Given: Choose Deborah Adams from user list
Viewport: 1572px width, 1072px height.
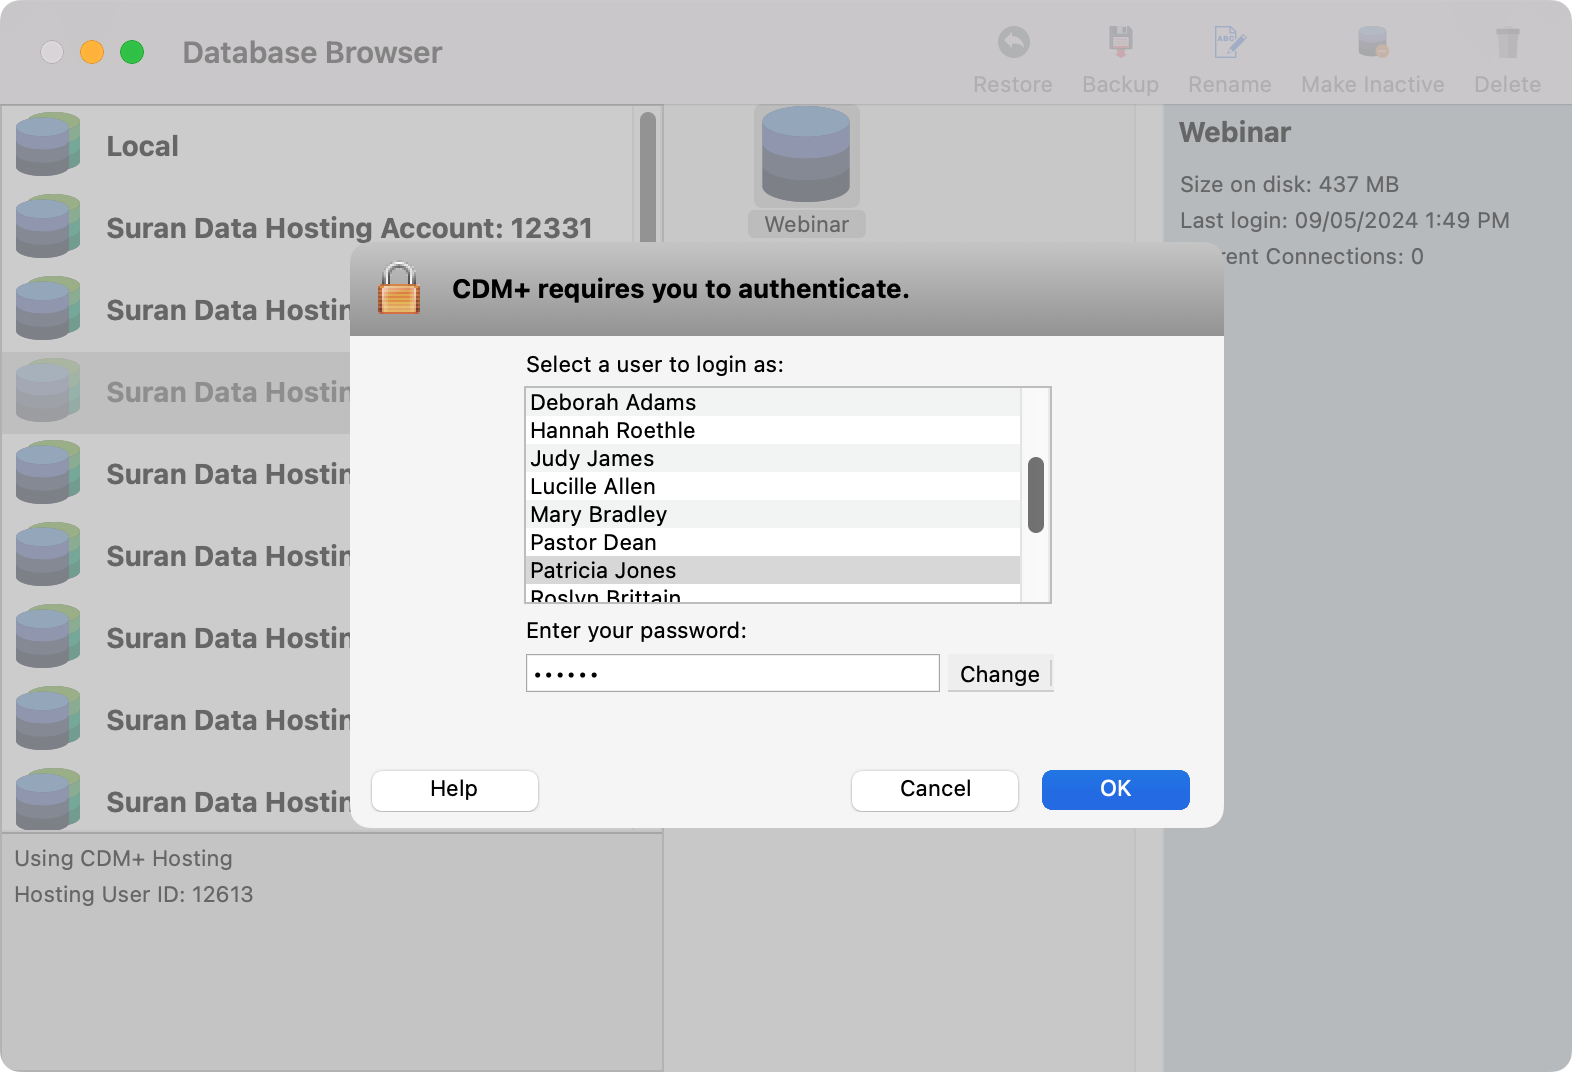Looking at the screenshot, I should [613, 402].
